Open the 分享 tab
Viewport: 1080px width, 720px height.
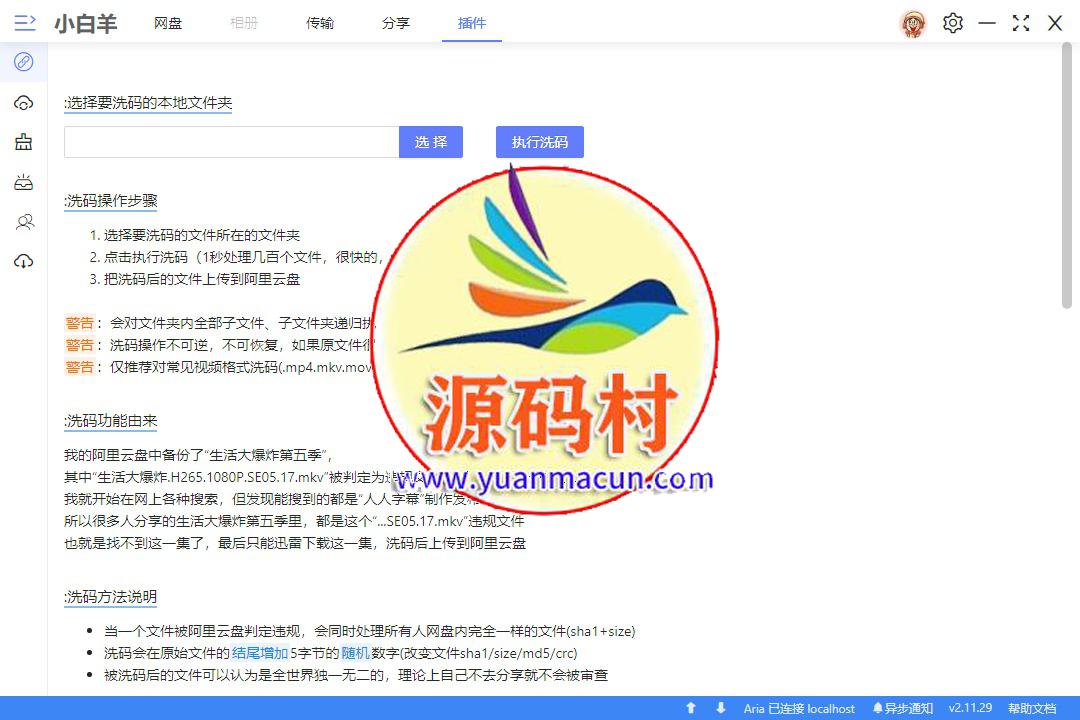(396, 23)
